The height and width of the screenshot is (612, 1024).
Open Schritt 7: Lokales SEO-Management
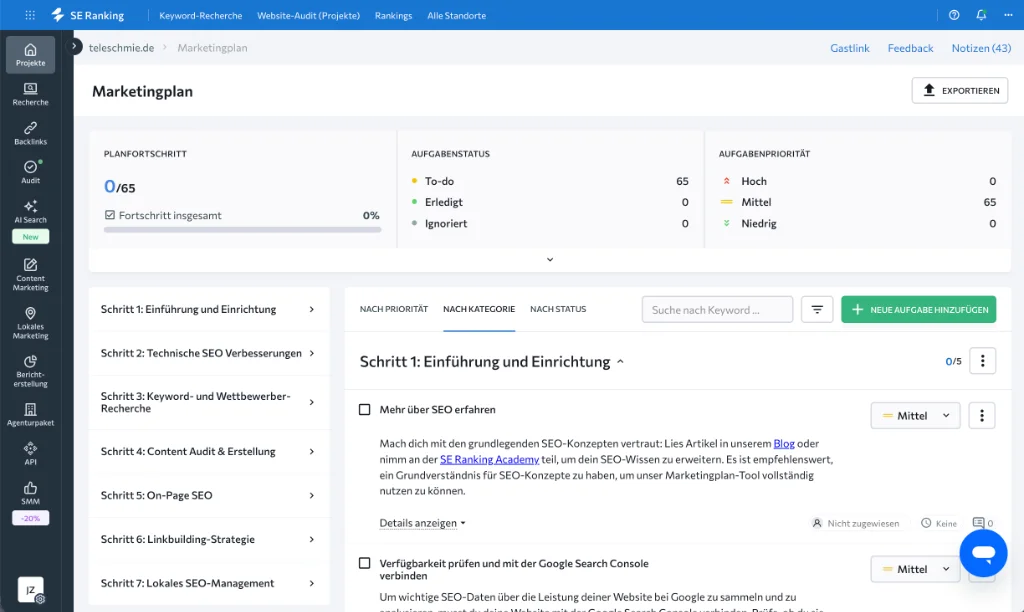point(208,583)
